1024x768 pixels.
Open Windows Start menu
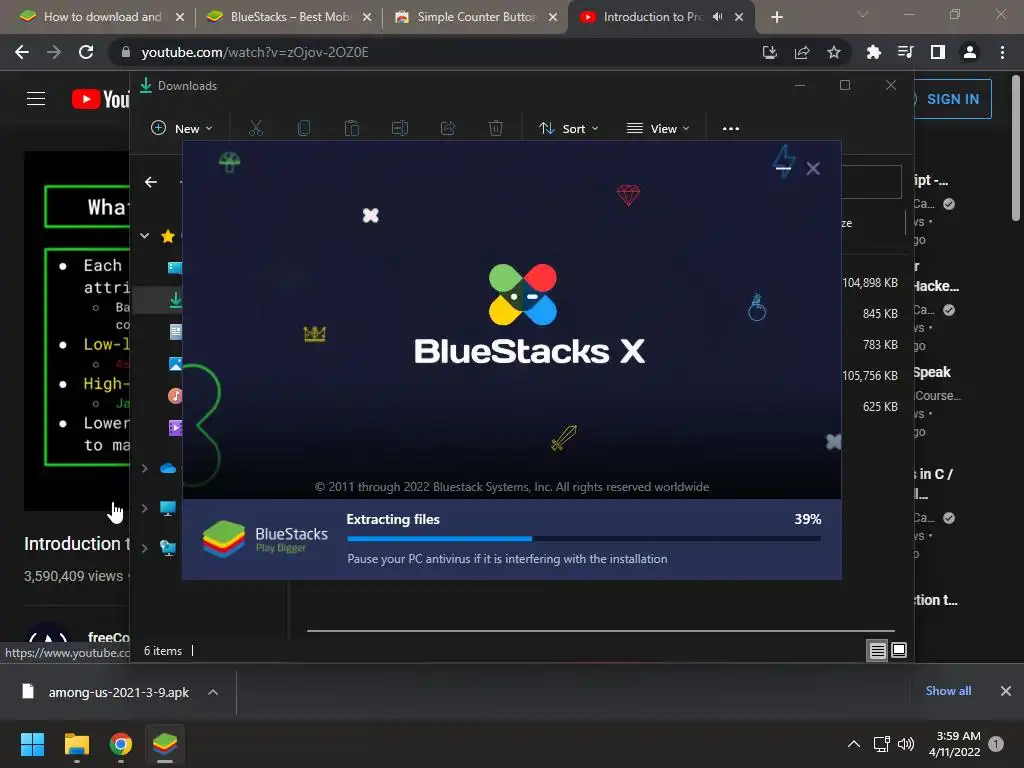pos(33,744)
